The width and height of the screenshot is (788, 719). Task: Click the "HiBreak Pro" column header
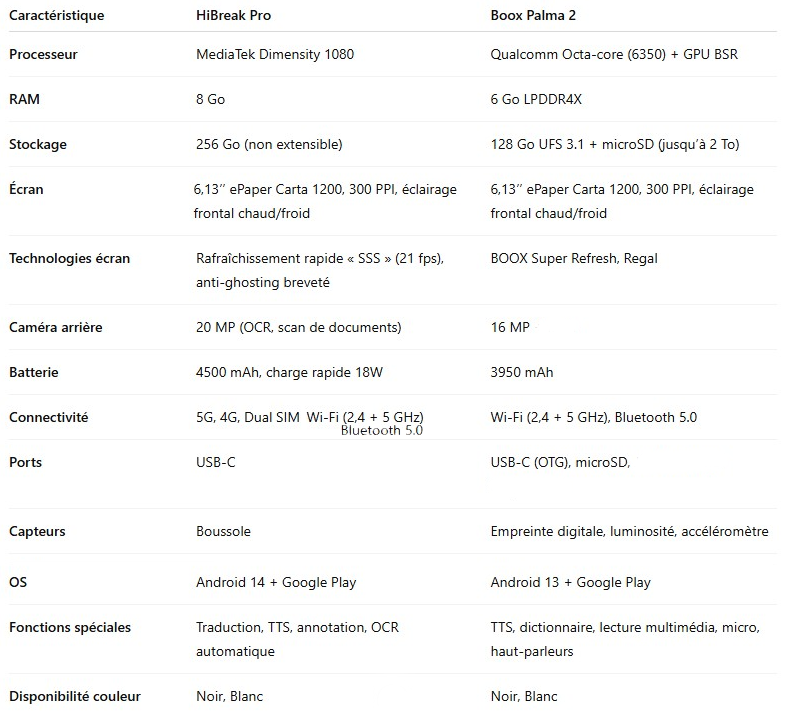233,15
